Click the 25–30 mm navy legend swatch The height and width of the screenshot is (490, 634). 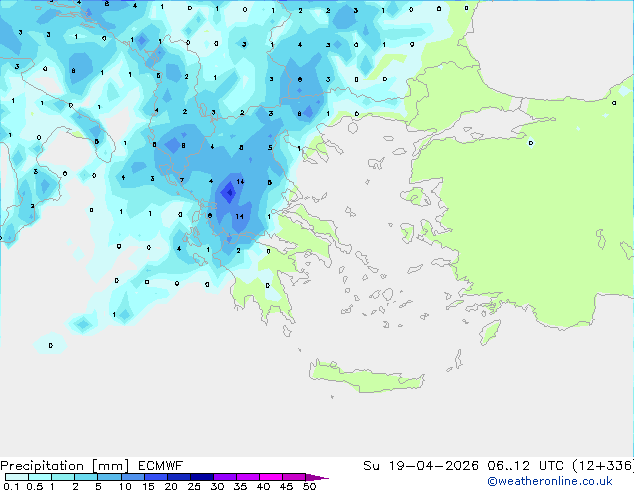pos(202,477)
